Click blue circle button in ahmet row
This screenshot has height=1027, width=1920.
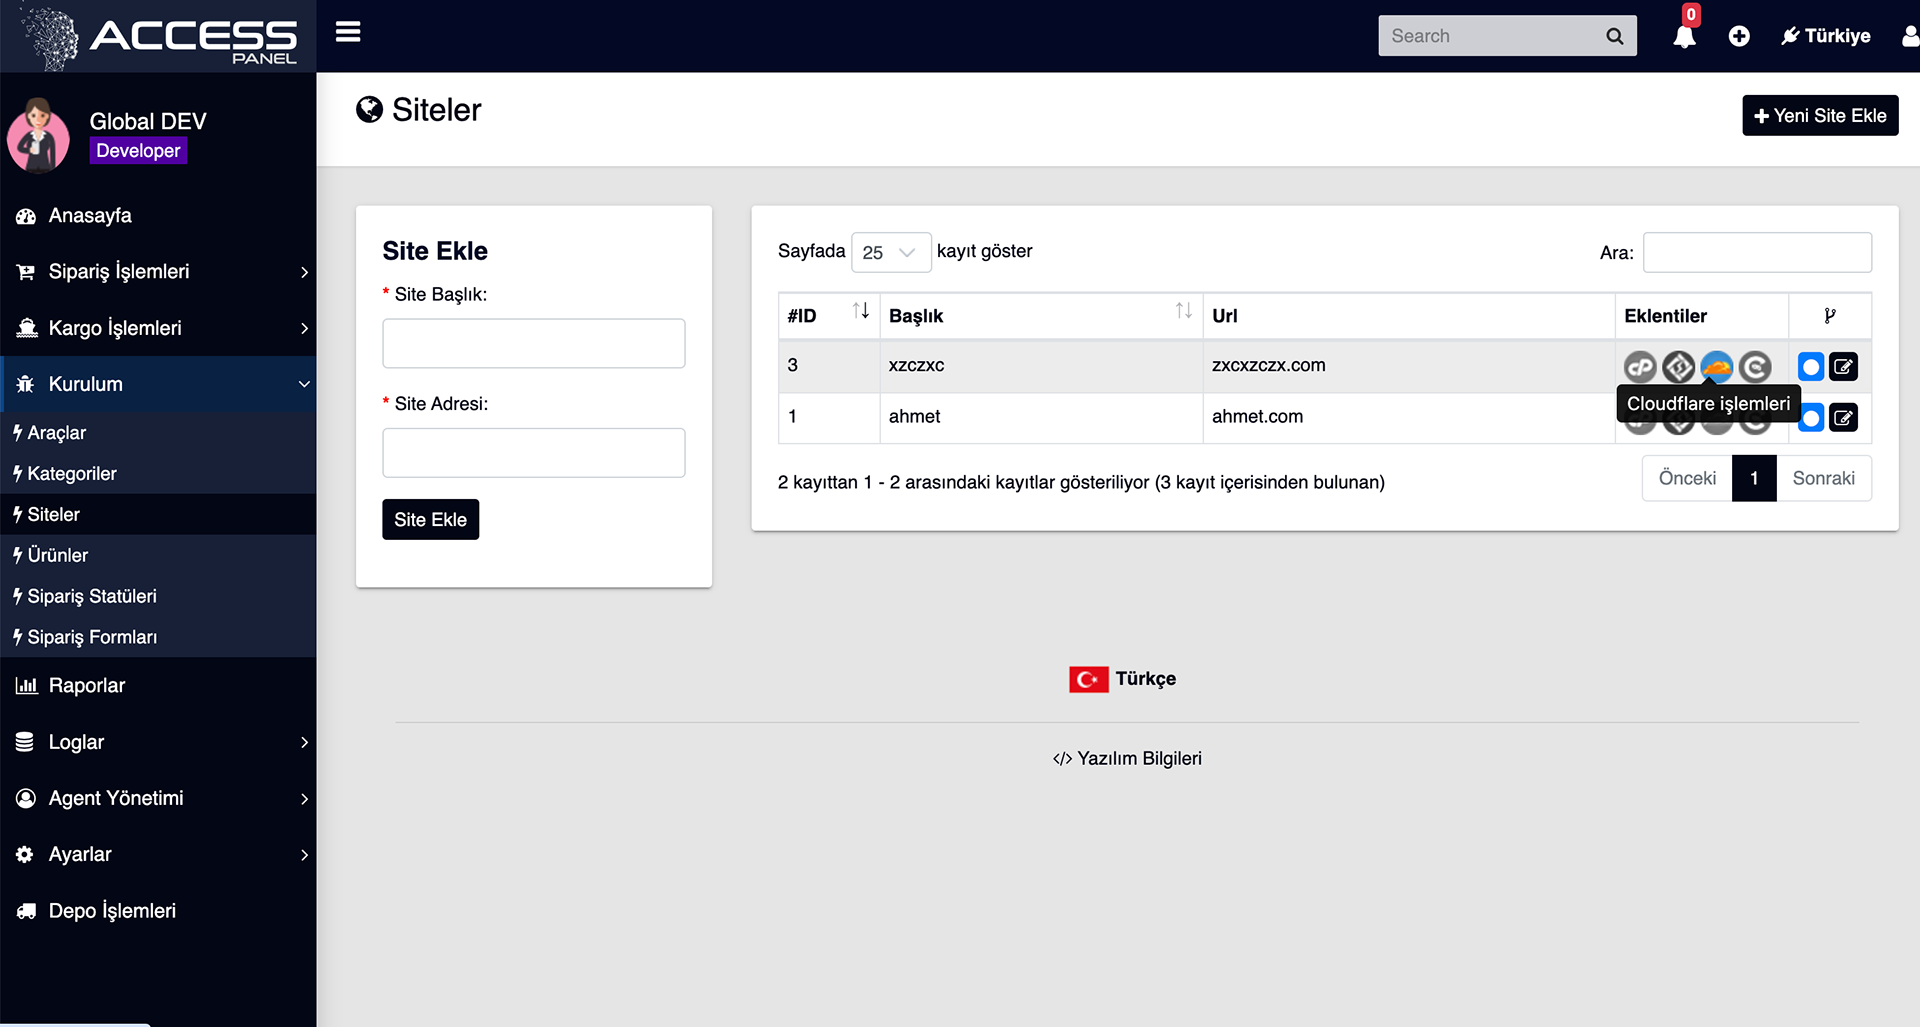pyautogui.click(x=1811, y=418)
